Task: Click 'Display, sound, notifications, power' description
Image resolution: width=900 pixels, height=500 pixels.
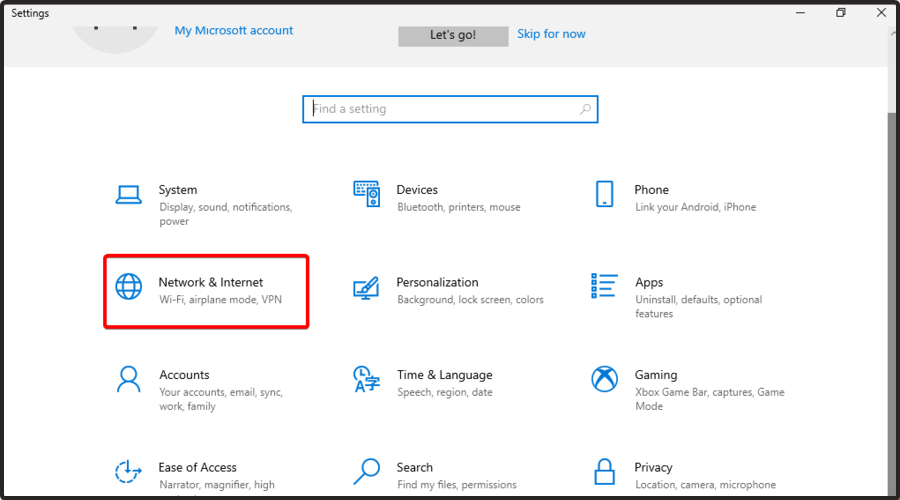Action: [226, 214]
